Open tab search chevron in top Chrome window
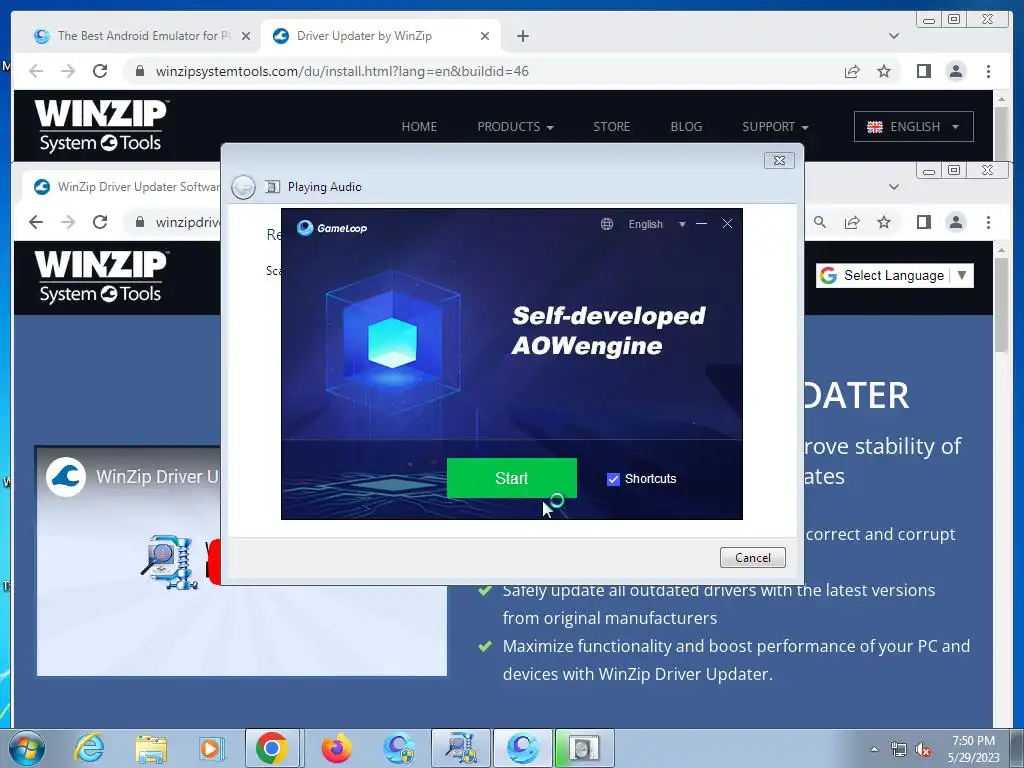This screenshot has width=1024, height=768. coord(894,36)
